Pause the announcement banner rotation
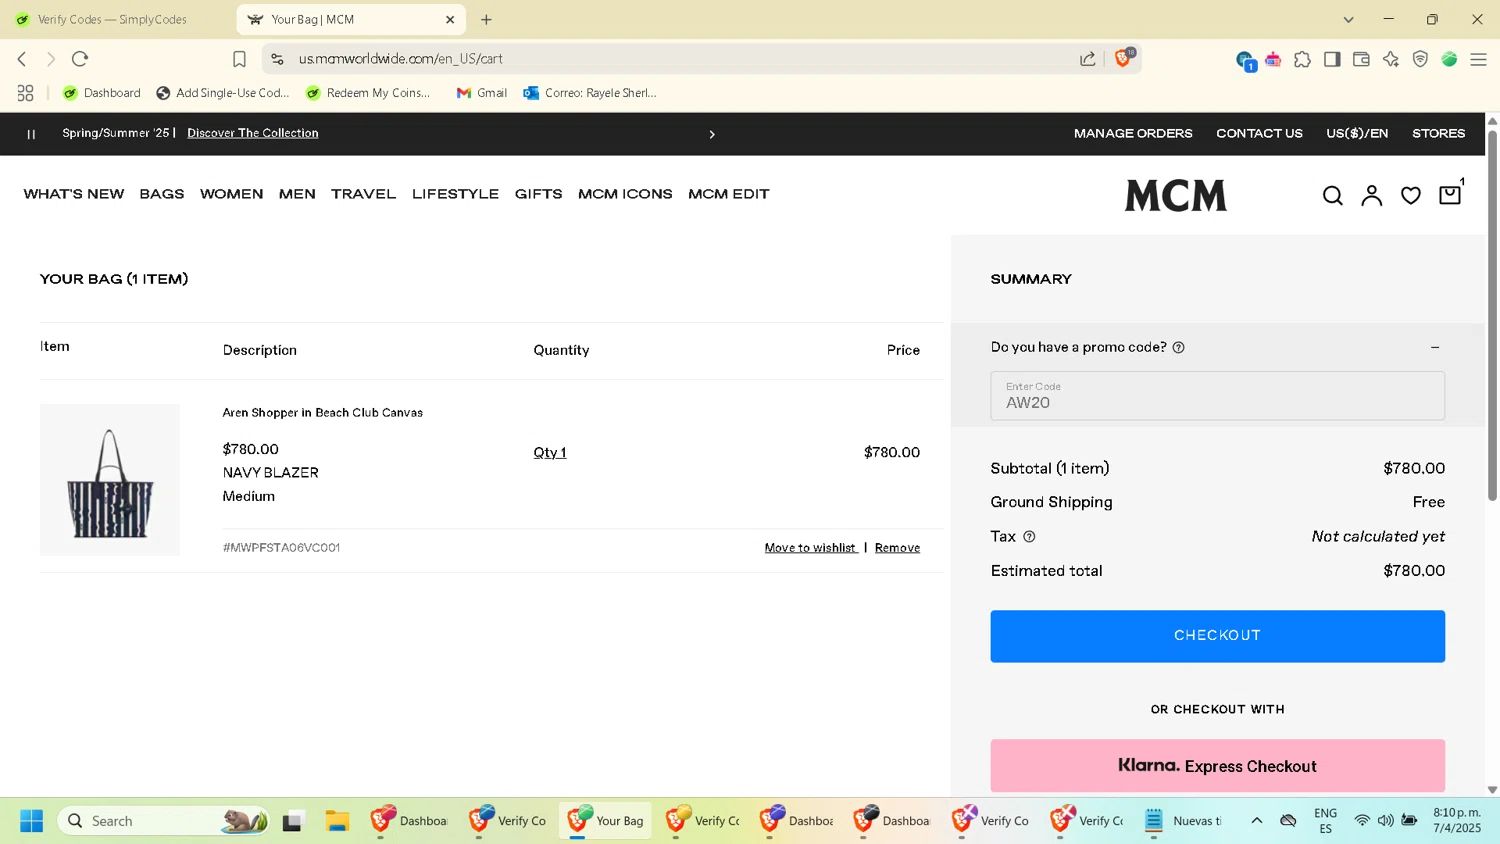Image resolution: width=1500 pixels, height=844 pixels. coord(31,134)
